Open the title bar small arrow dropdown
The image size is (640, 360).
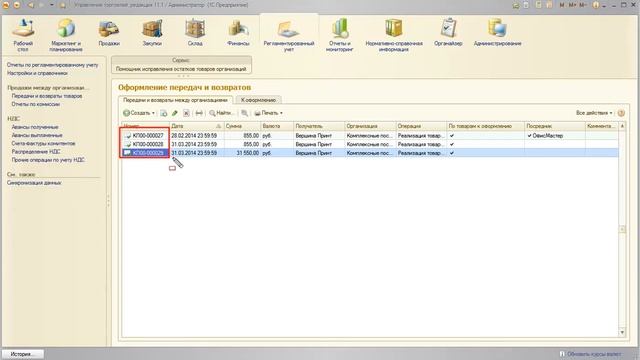point(52,5)
